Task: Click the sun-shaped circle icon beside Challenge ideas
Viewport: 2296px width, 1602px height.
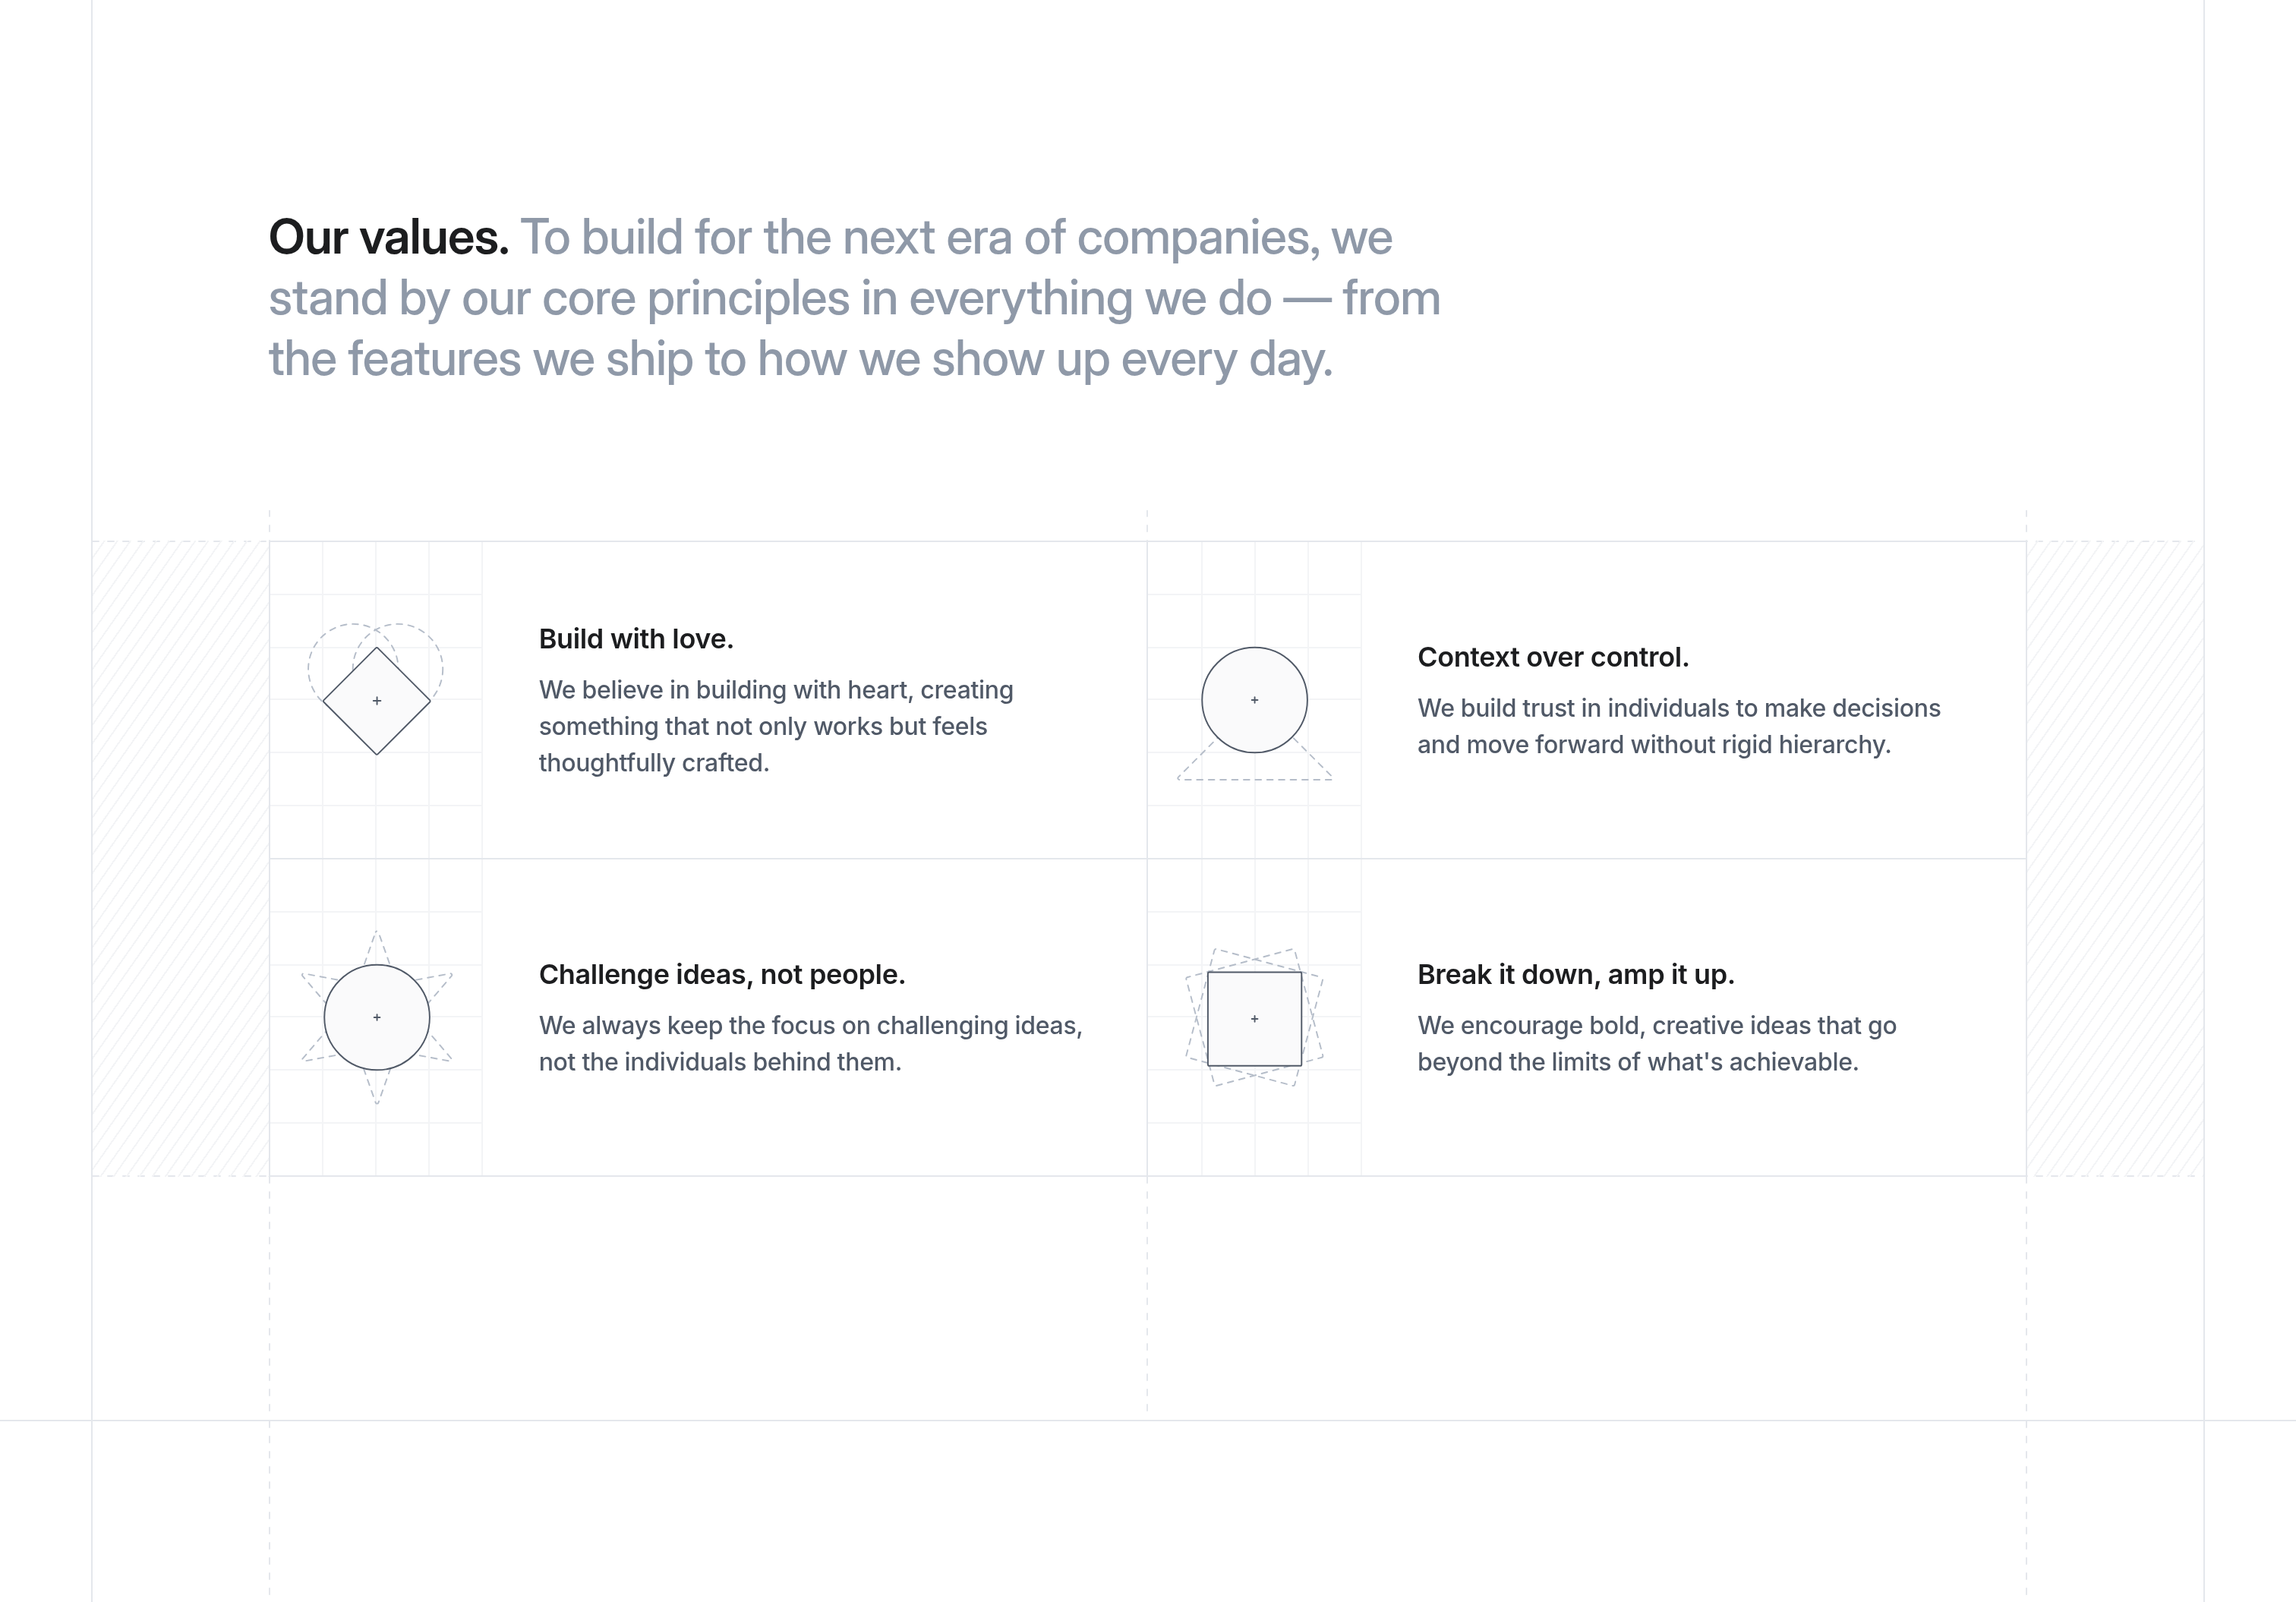Action: click(377, 1017)
